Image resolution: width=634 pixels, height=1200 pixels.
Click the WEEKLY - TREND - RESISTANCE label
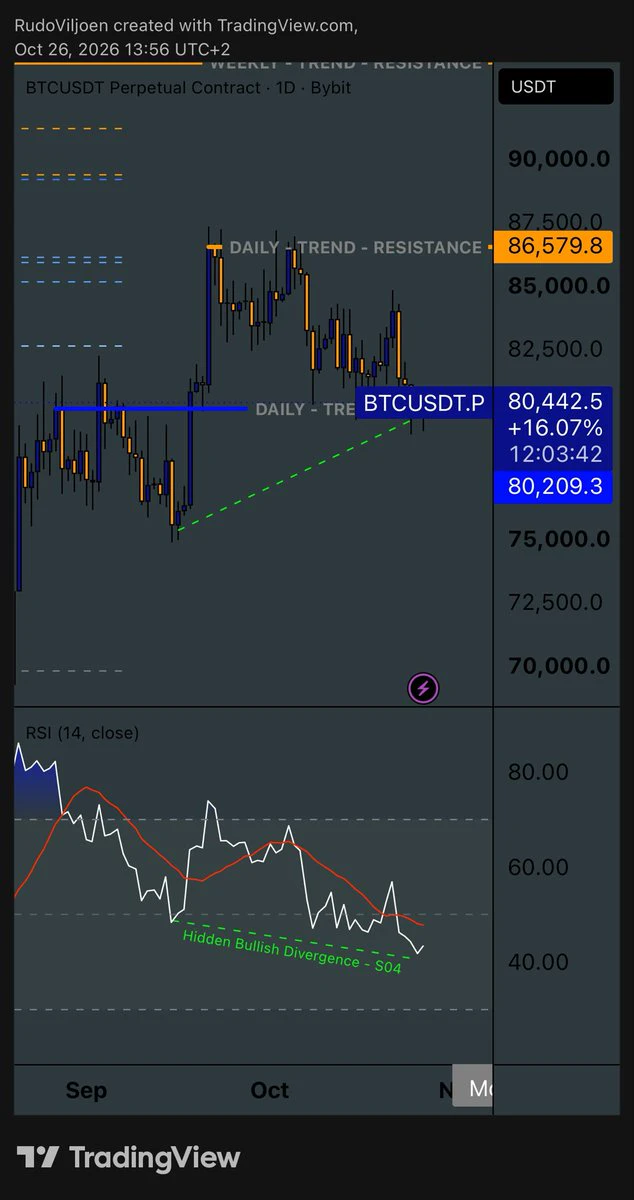coord(345,64)
